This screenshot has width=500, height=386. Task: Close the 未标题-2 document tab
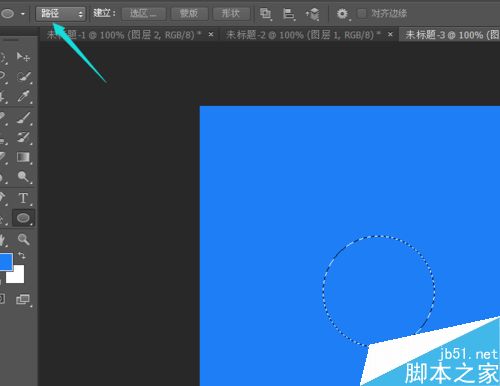coord(390,34)
